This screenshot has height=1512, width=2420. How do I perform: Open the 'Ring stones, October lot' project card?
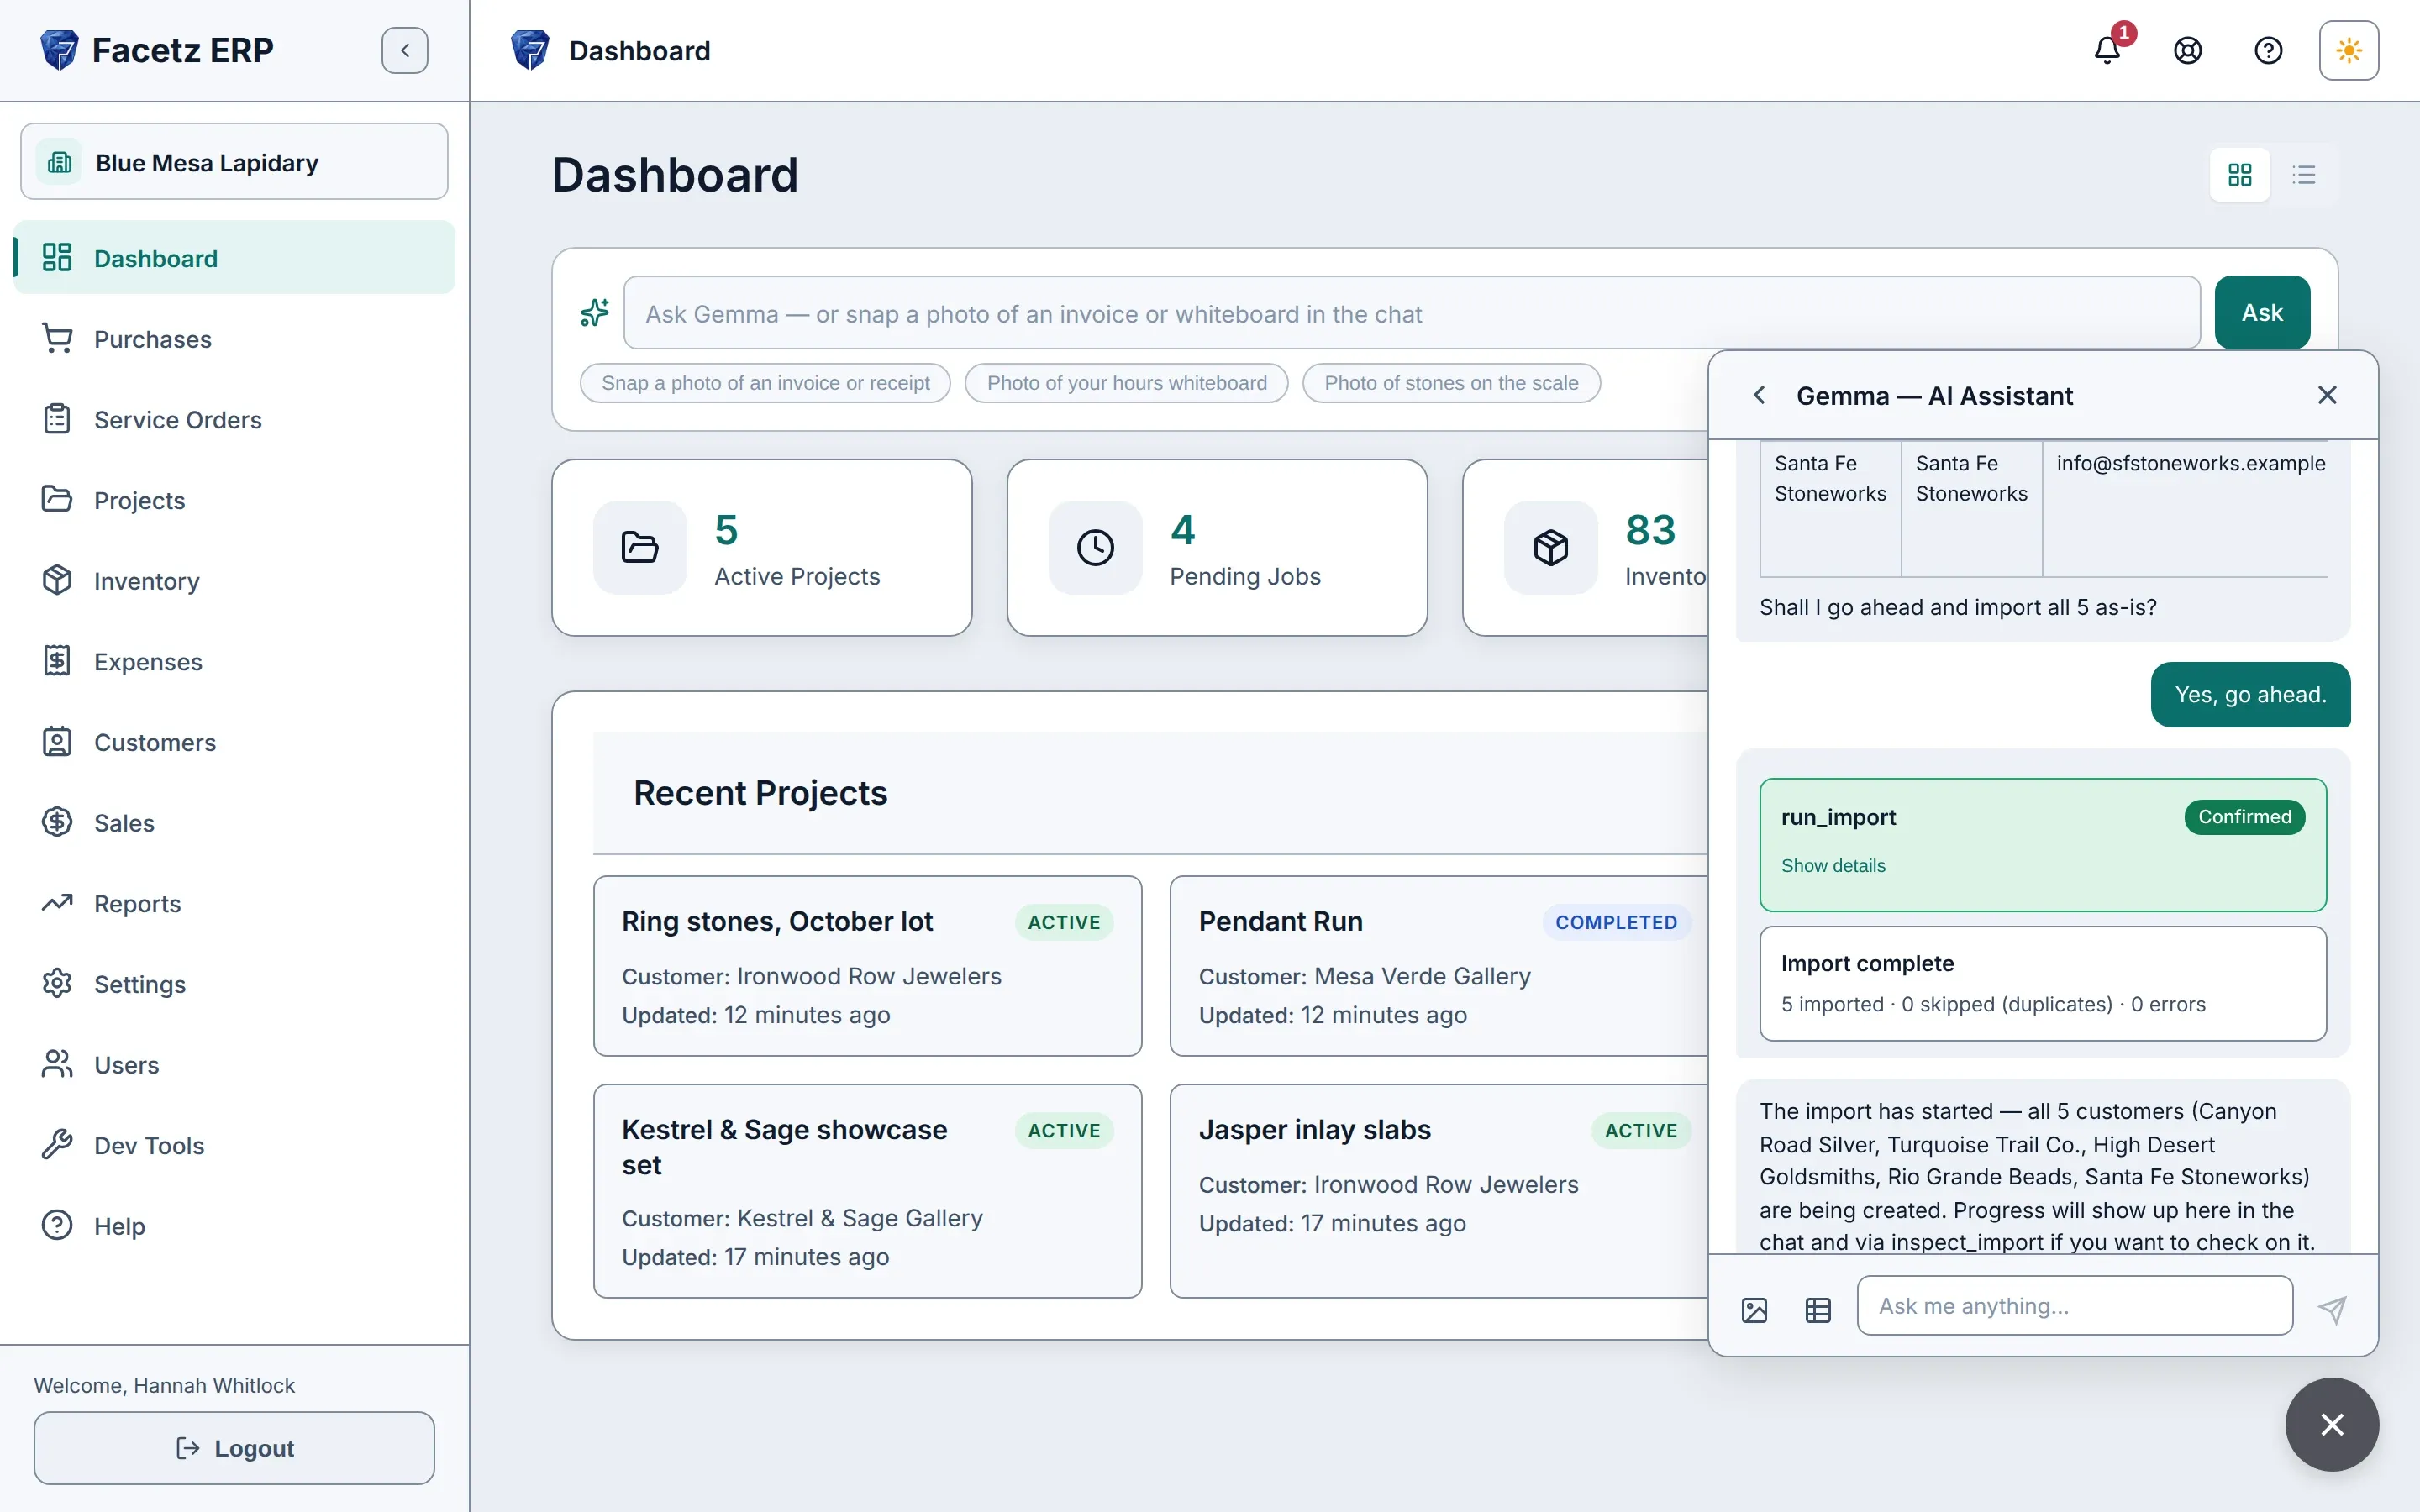pos(867,966)
